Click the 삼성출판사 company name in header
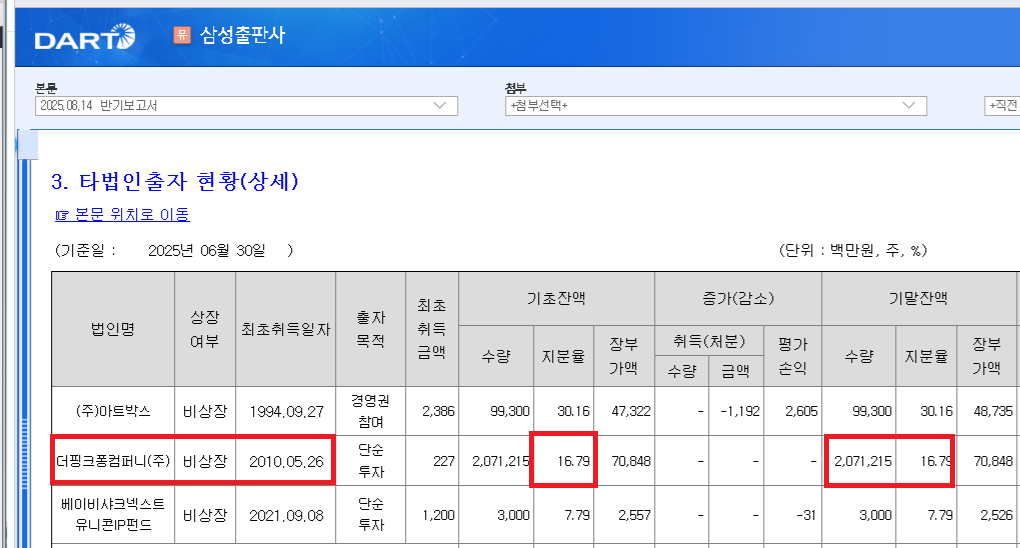This screenshot has height=548, width=1020. point(242,35)
